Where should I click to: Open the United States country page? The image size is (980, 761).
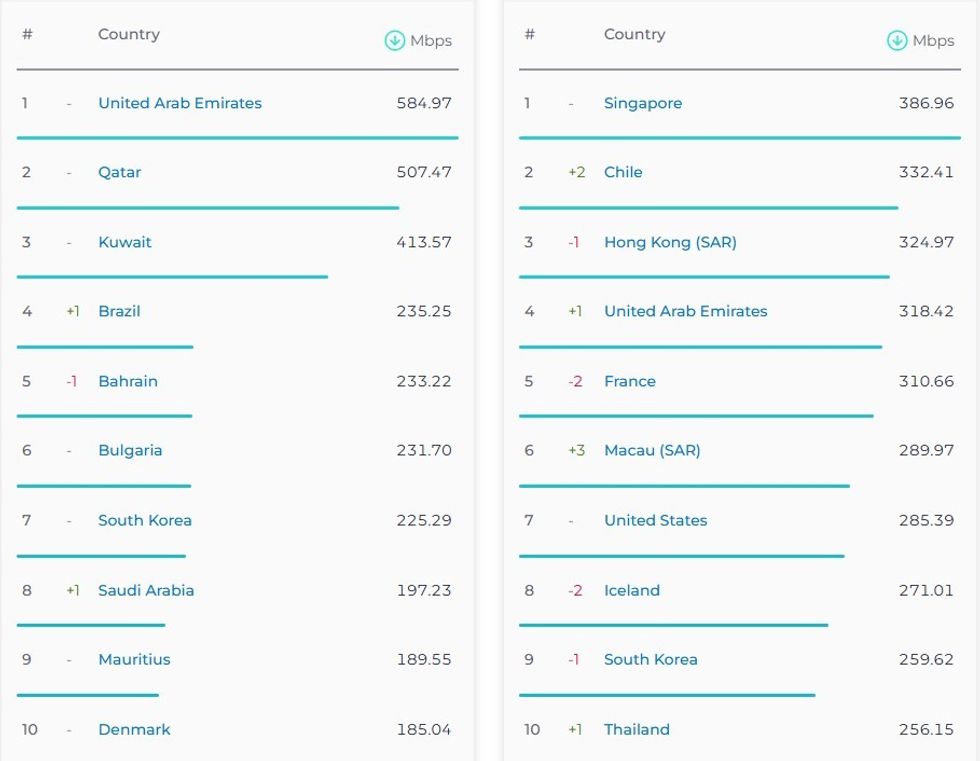click(x=655, y=520)
